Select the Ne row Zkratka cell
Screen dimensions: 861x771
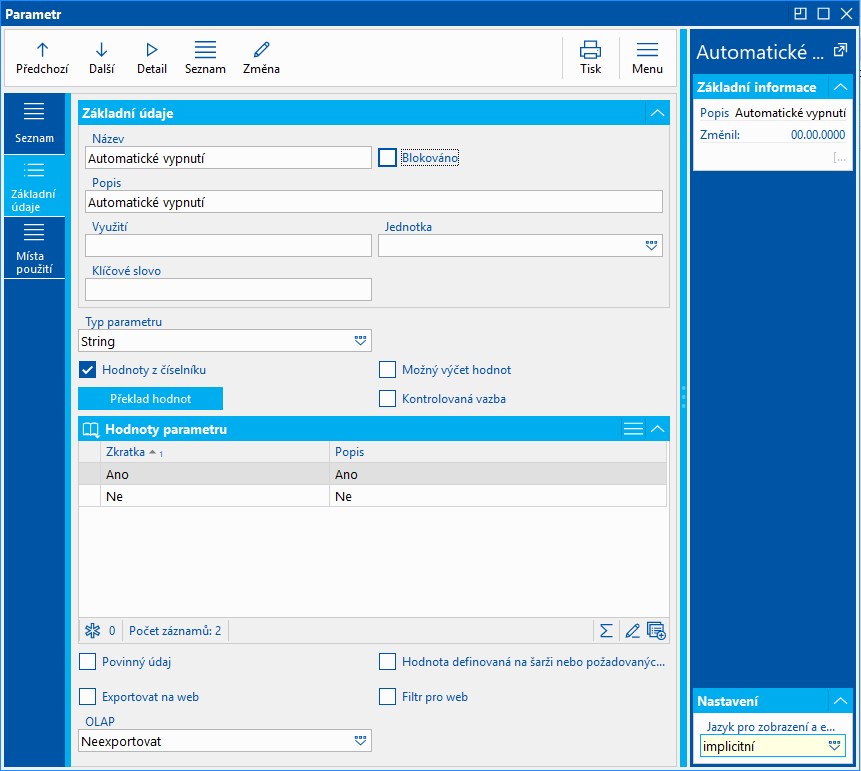coord(215,496)
